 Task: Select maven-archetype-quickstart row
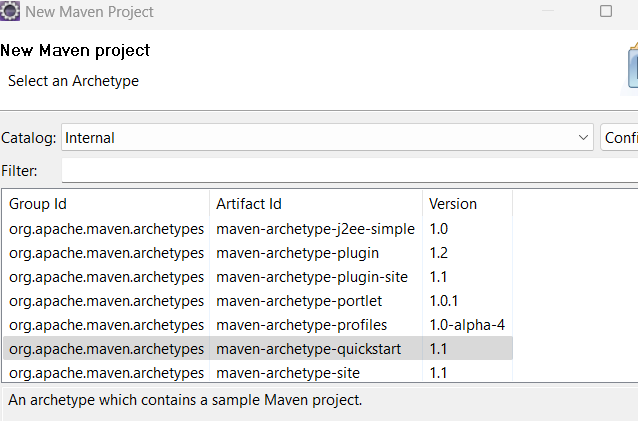coord(258,349)
